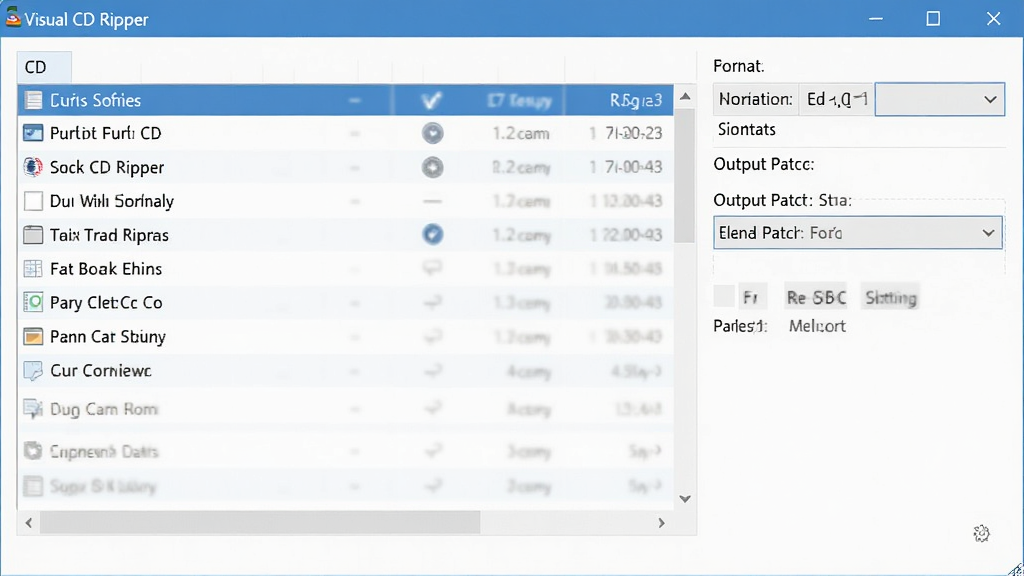Screen dimensions: 1024x576
Task: Click the vertical scrollbar thumb of the list
Action: [x=684, y=176]
